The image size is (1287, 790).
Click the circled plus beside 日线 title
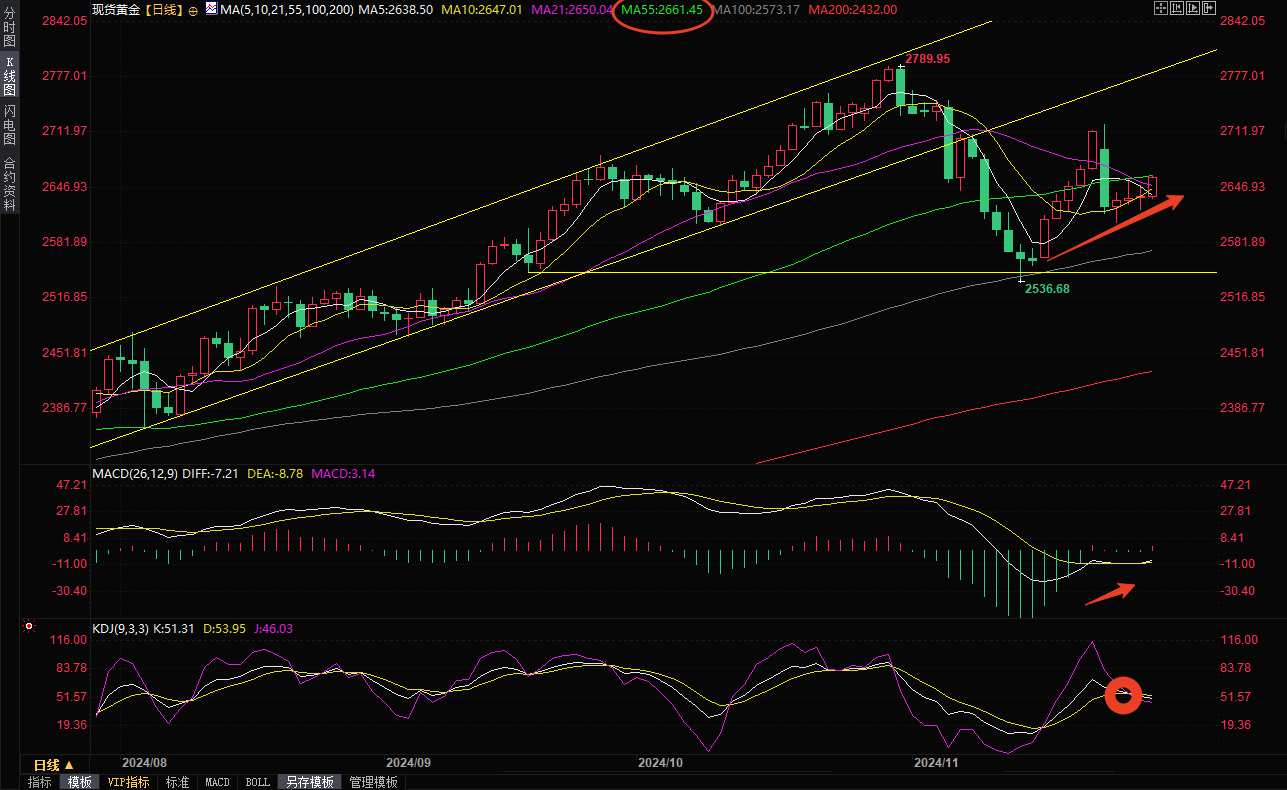coord(193,9)
